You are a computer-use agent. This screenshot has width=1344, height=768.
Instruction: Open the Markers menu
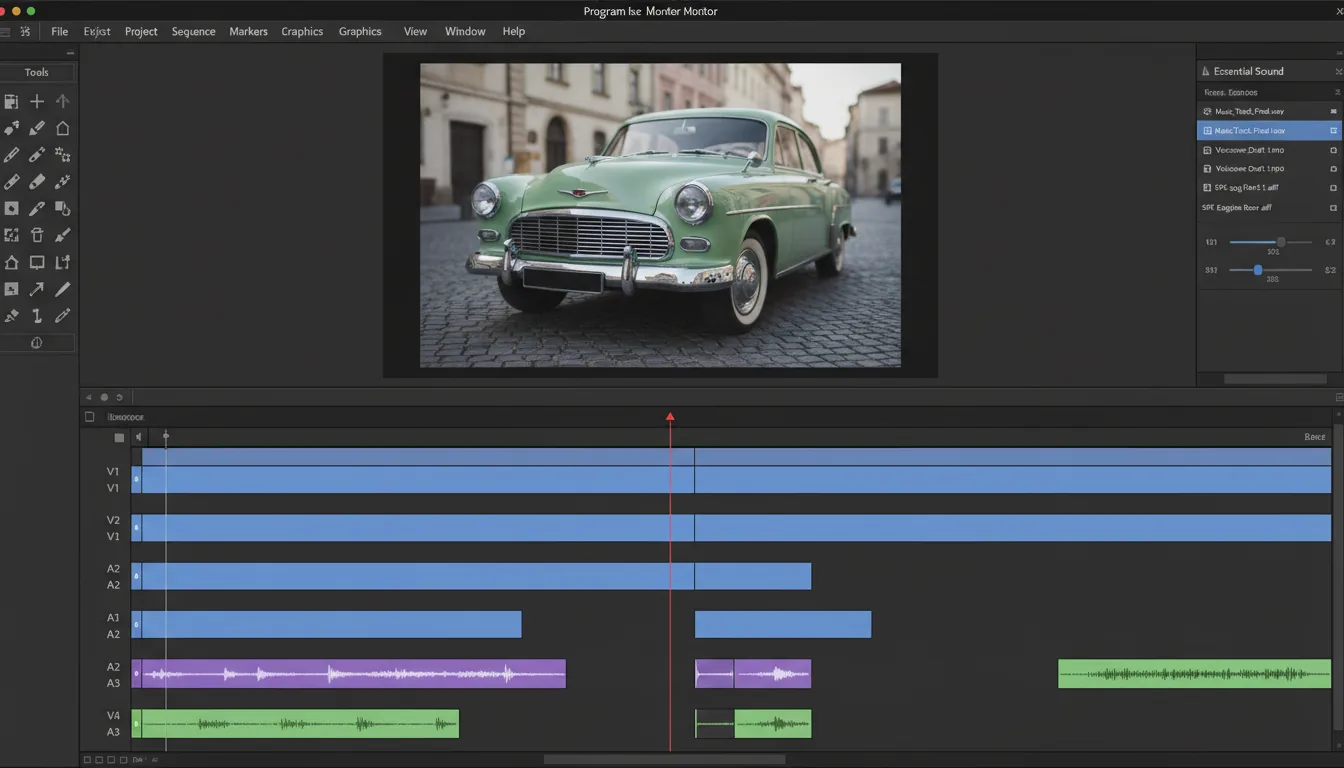point(248,31)
